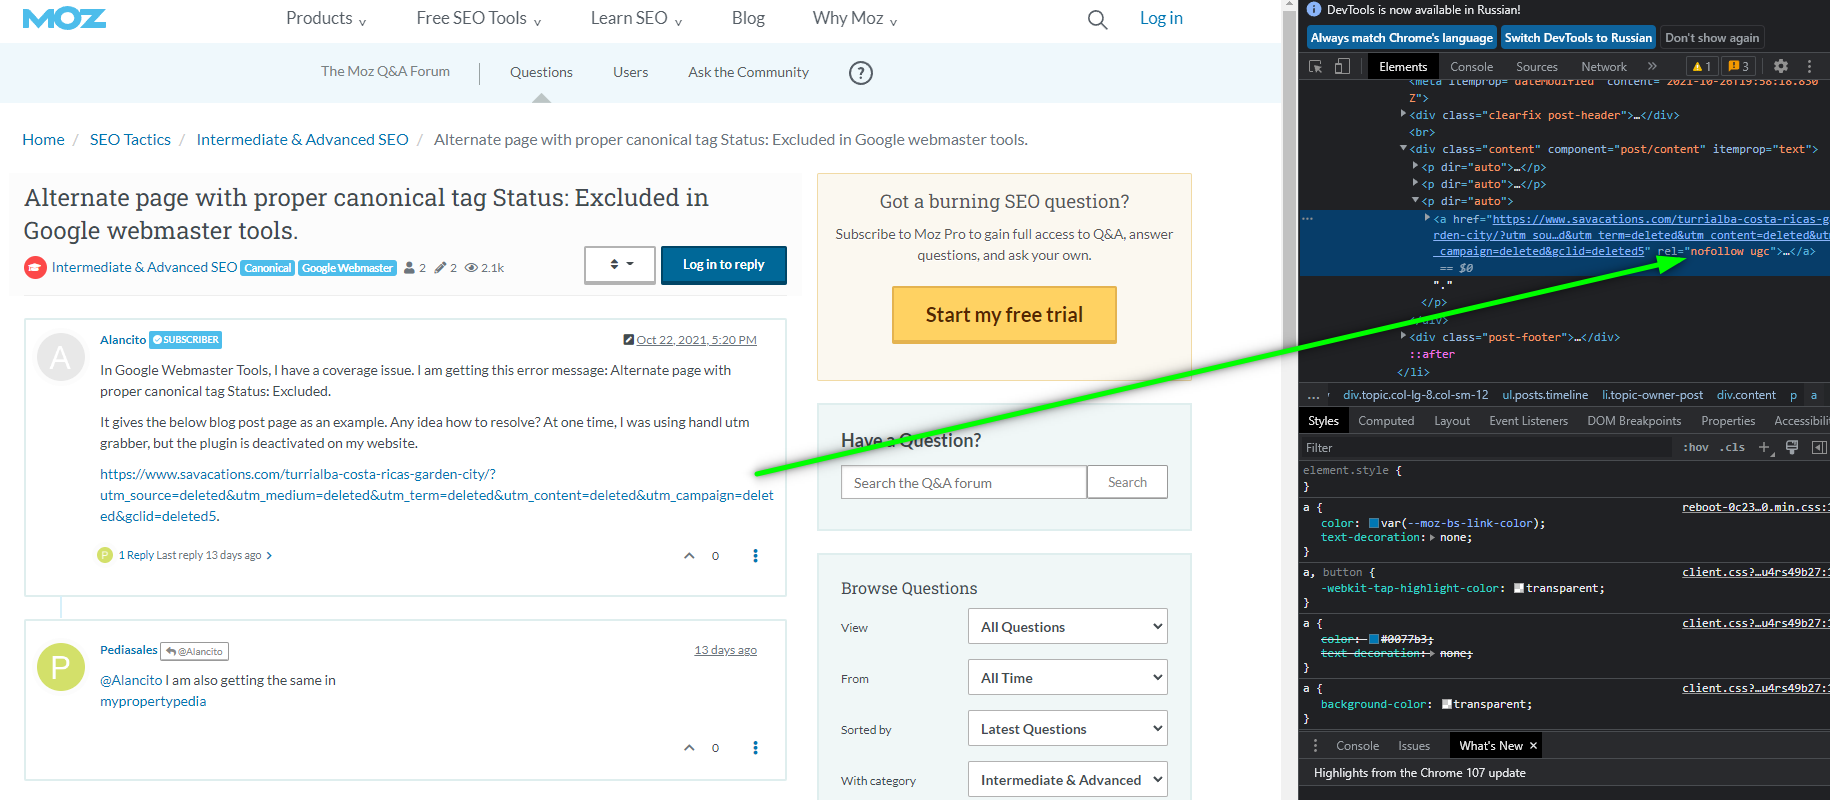
Task: Toggle the :hov element state panel
Action: [1695, 448]
